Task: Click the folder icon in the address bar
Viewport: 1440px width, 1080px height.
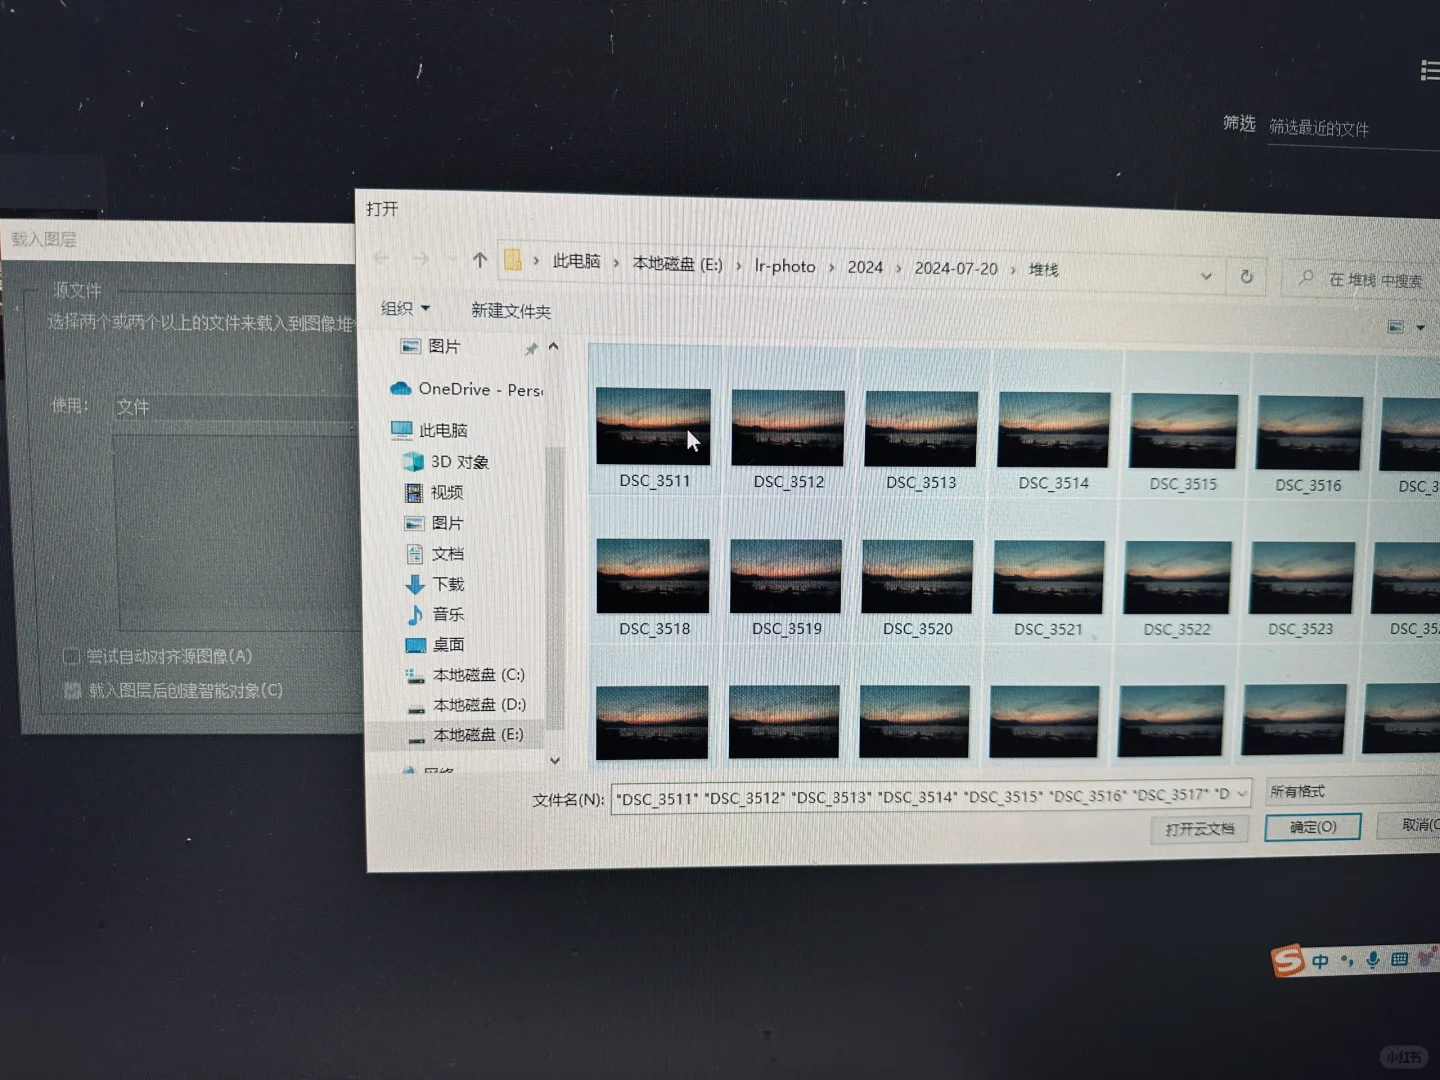Action: [x=513, y=260]
